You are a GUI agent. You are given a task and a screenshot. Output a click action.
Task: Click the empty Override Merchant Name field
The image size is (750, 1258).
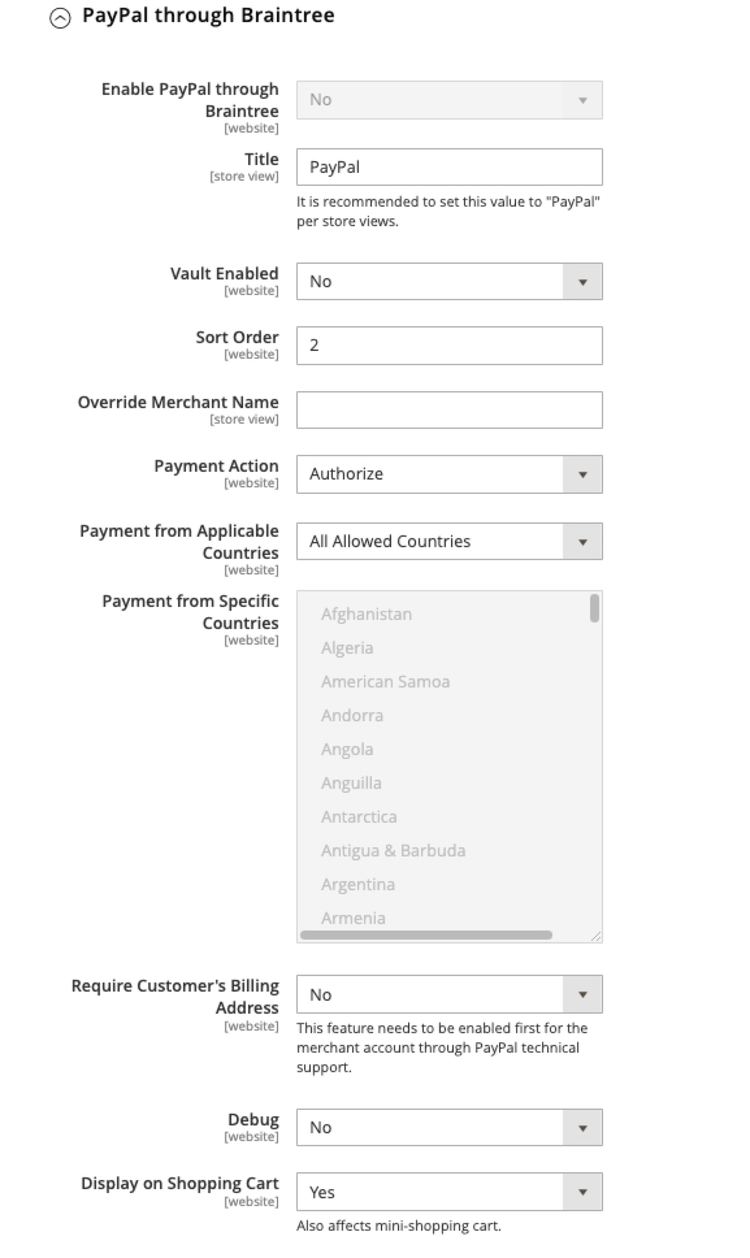click(x=449, y=409)
